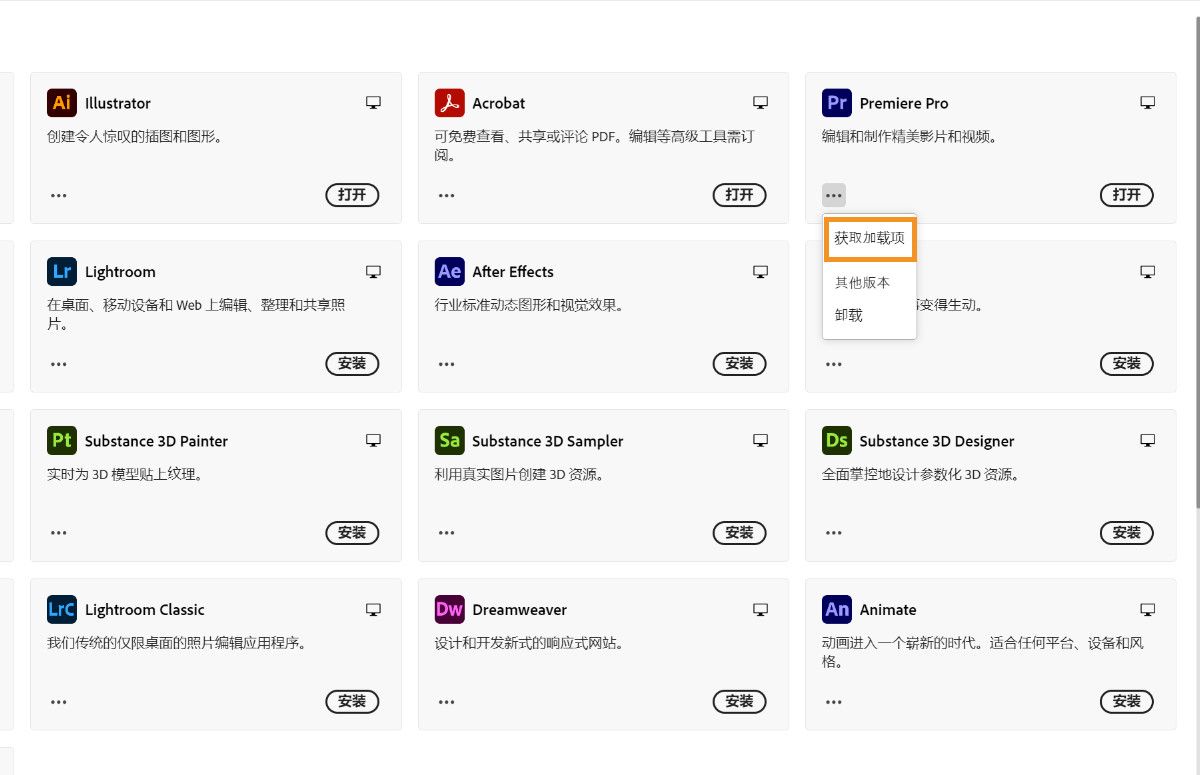
Task: Click the After Effects app icon
Action: tap(449, 271)
